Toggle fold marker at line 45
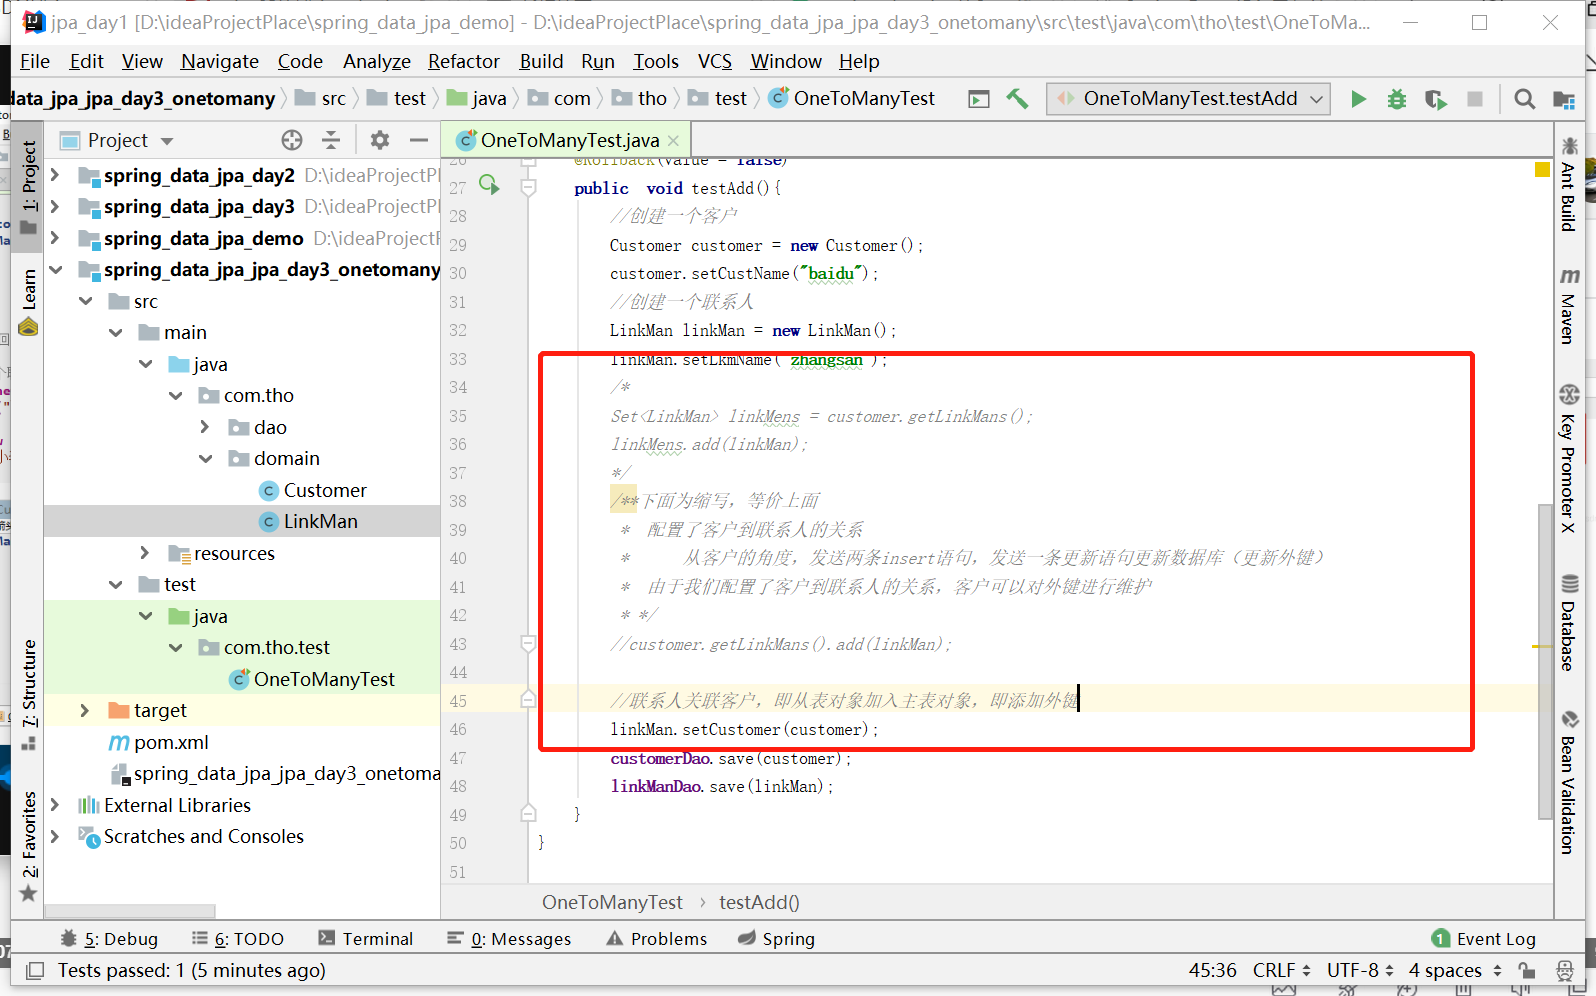 coord(528,700)
